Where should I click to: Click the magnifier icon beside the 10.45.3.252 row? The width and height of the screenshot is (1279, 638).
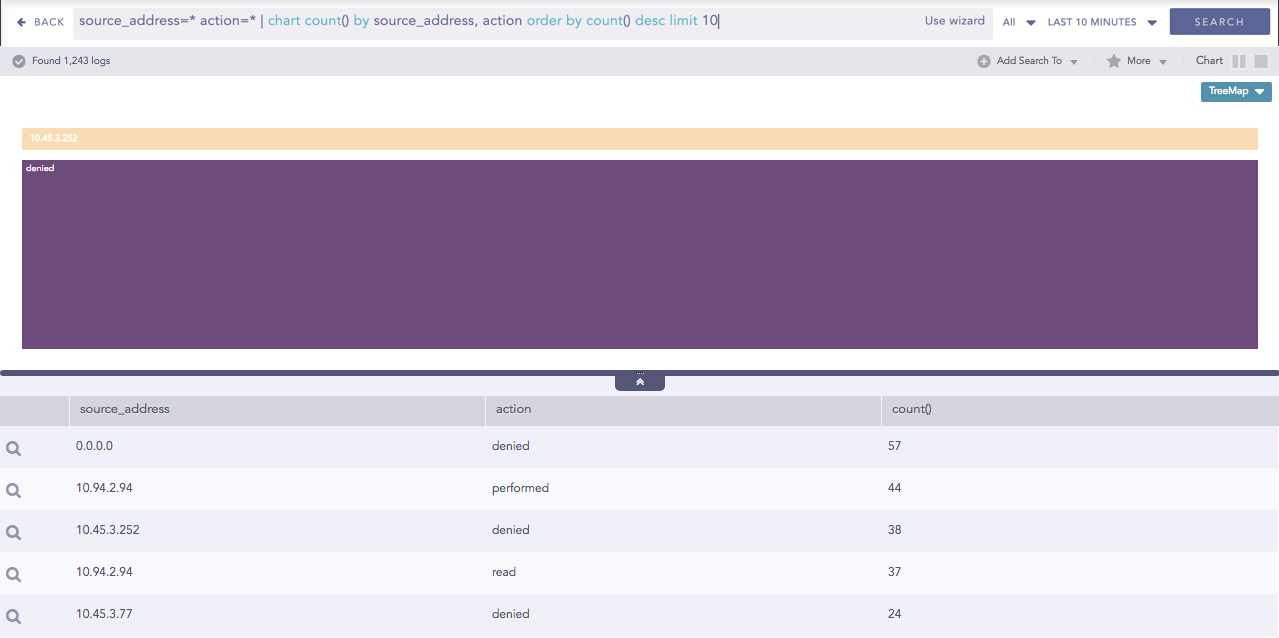pyautogui.click(x=13, y=532)
